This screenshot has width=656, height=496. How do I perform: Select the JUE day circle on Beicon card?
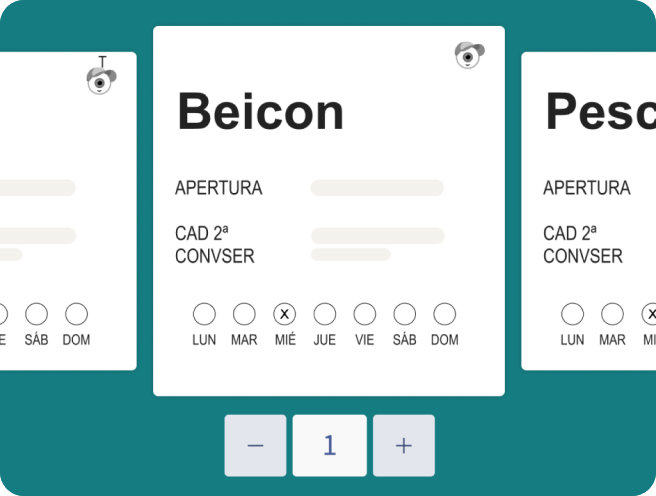coord(325,314)
